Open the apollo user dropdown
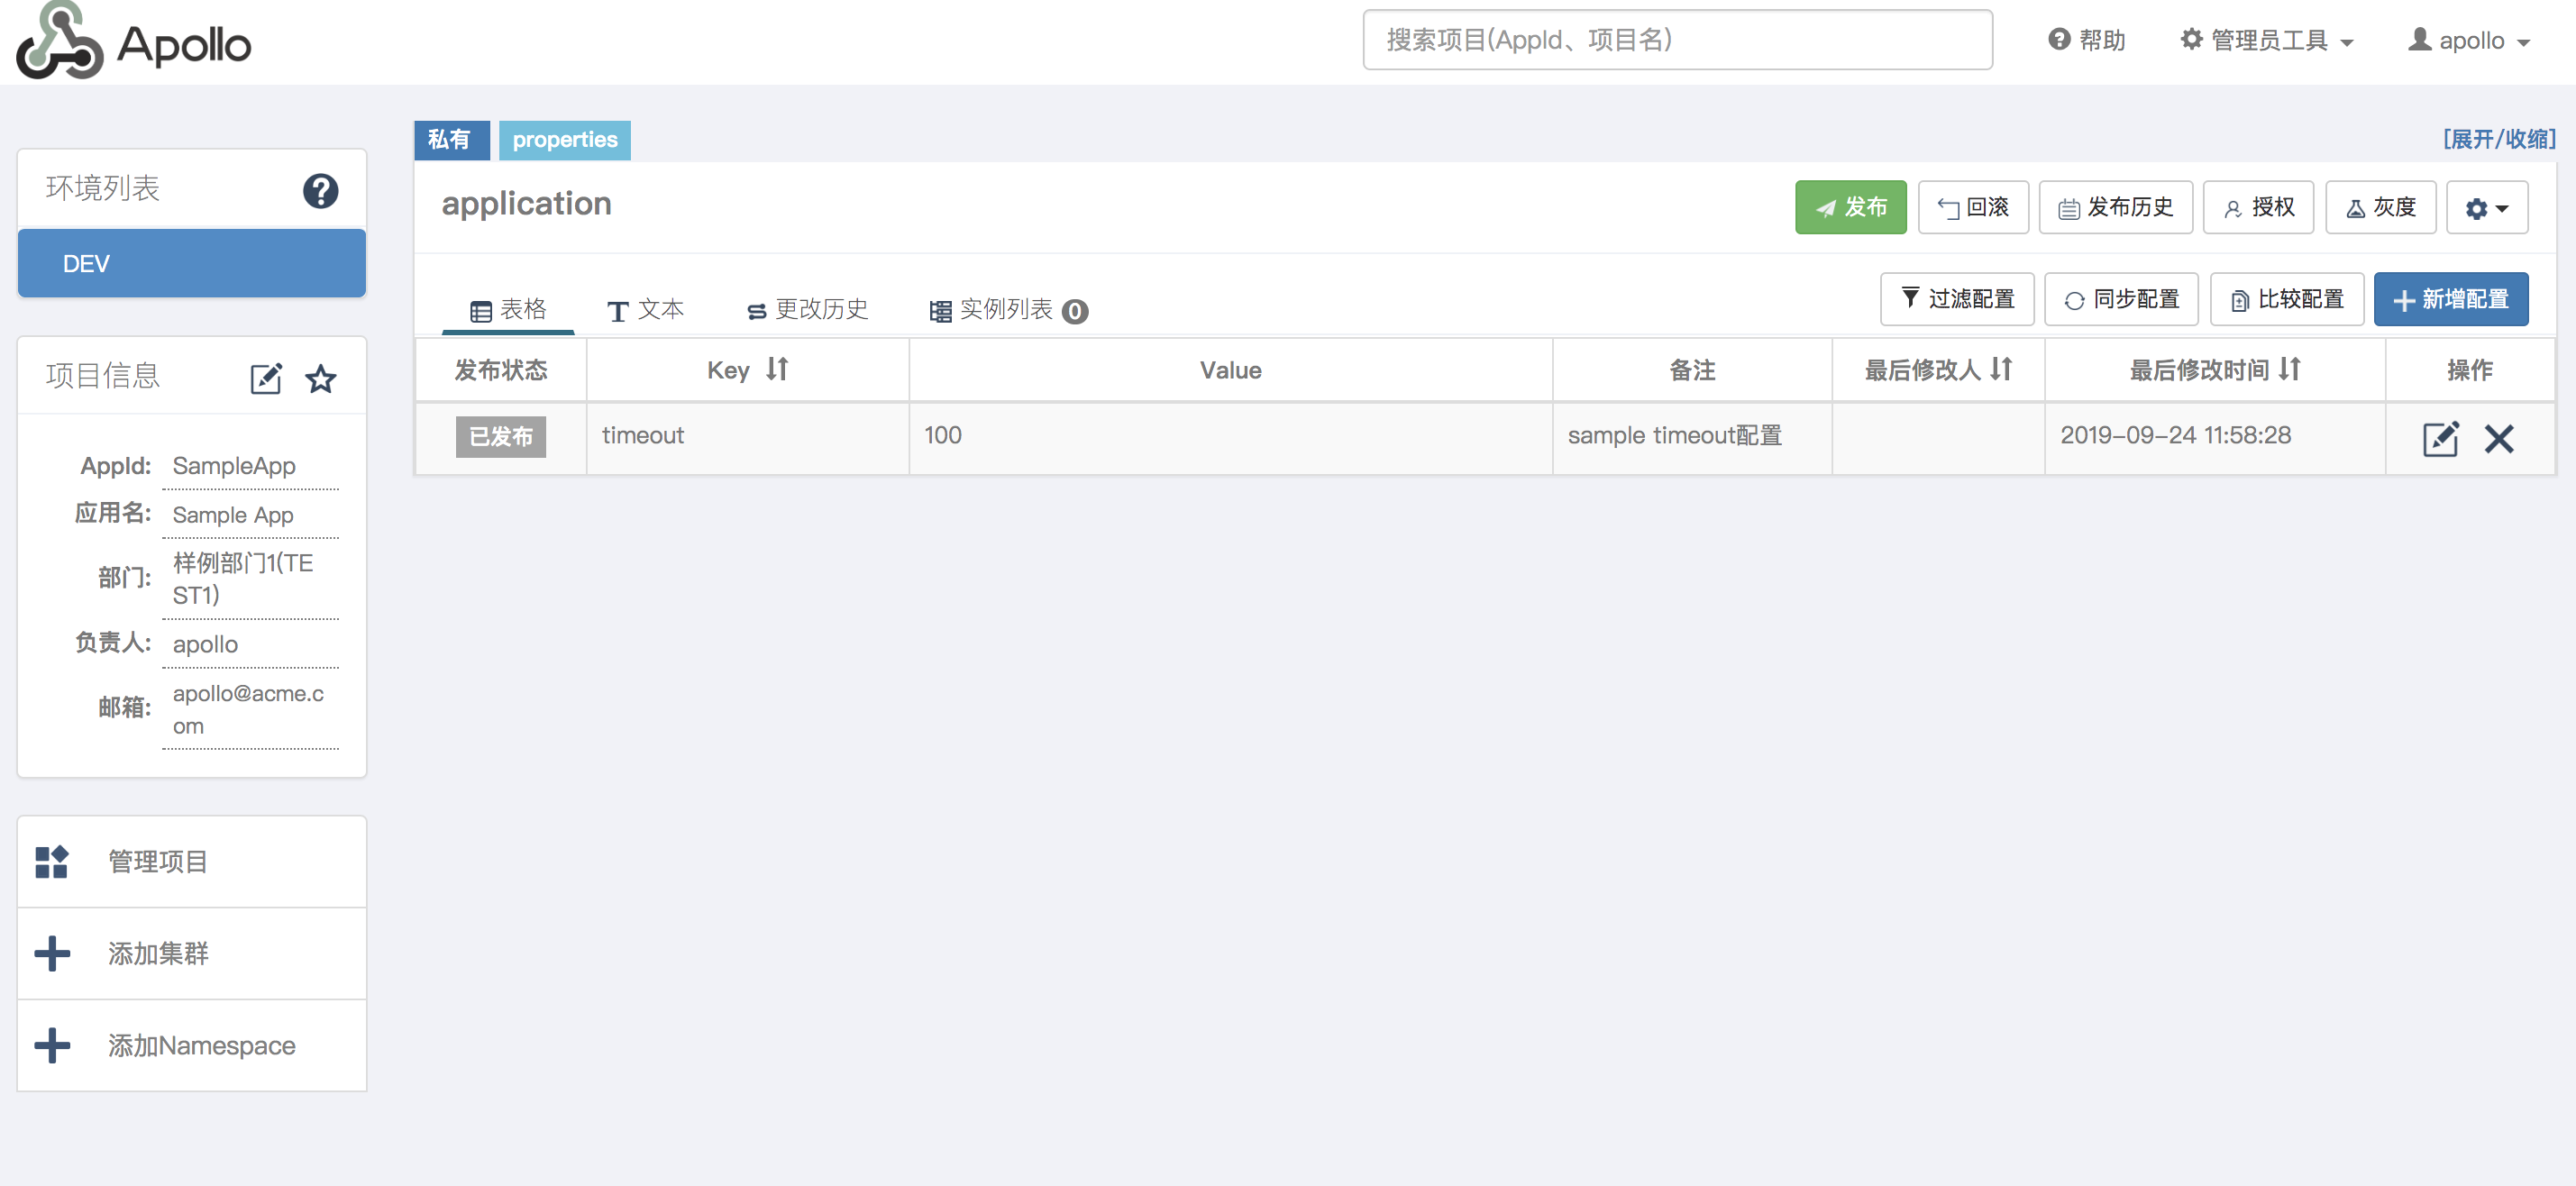This screenshot has width=2576, height=1186. [2469, 41]
